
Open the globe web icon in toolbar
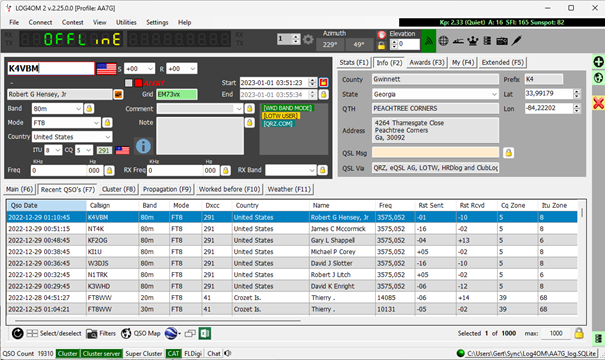[443, 41]
